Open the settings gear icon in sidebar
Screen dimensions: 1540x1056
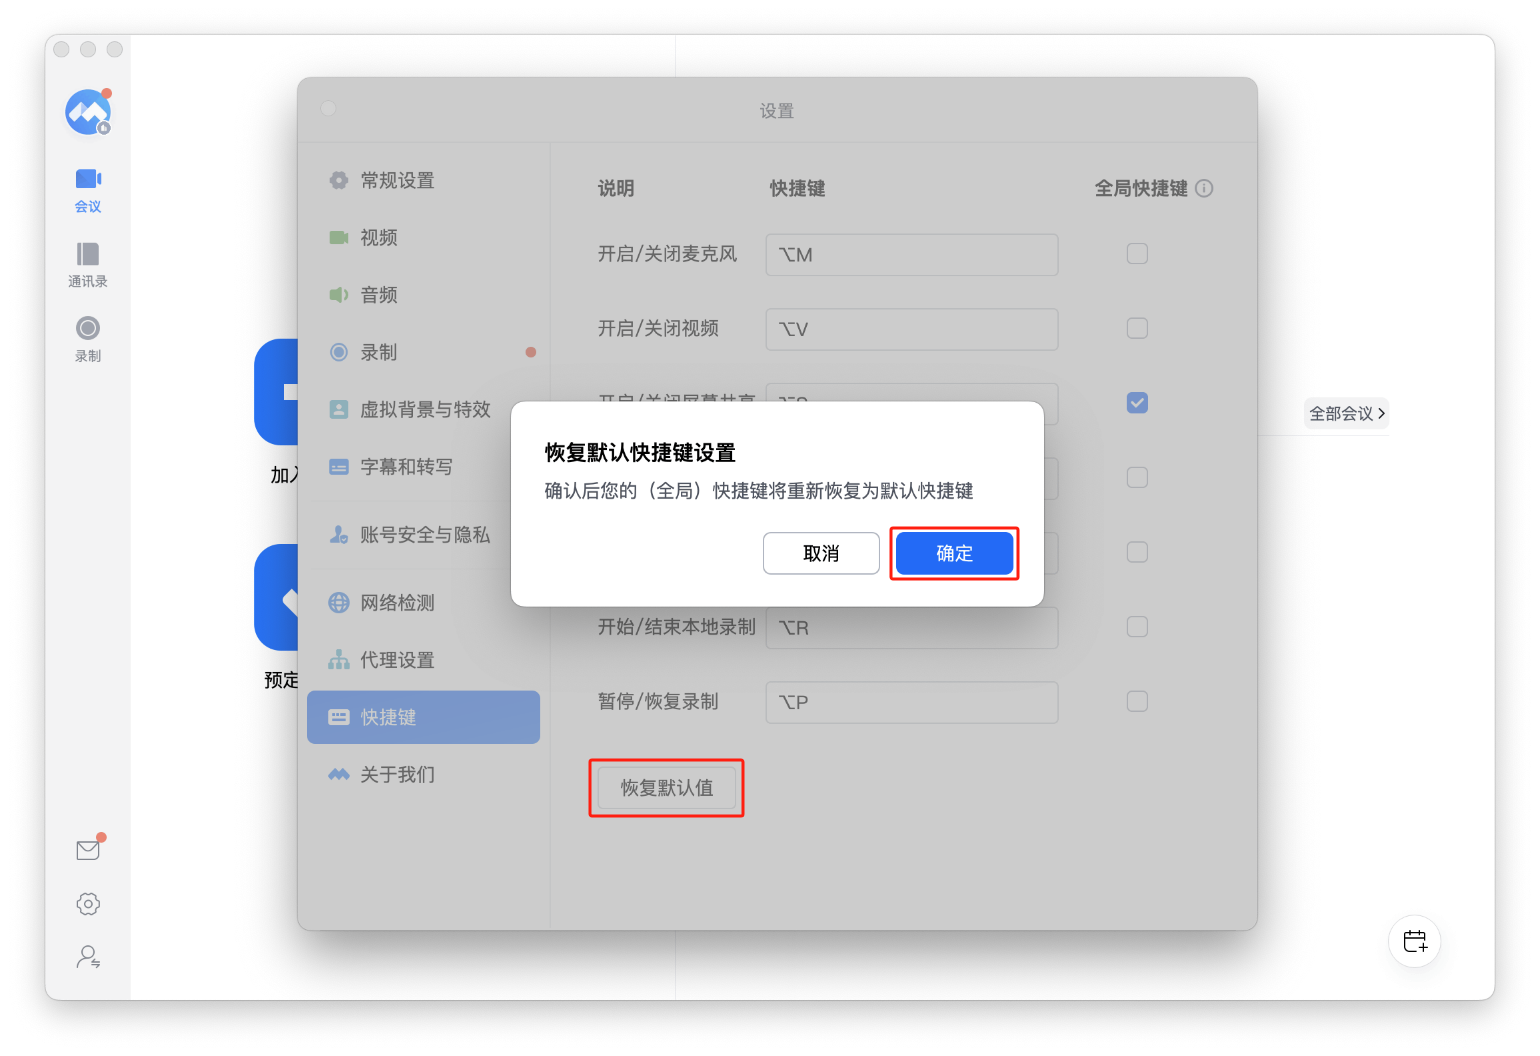coord(88,904)
